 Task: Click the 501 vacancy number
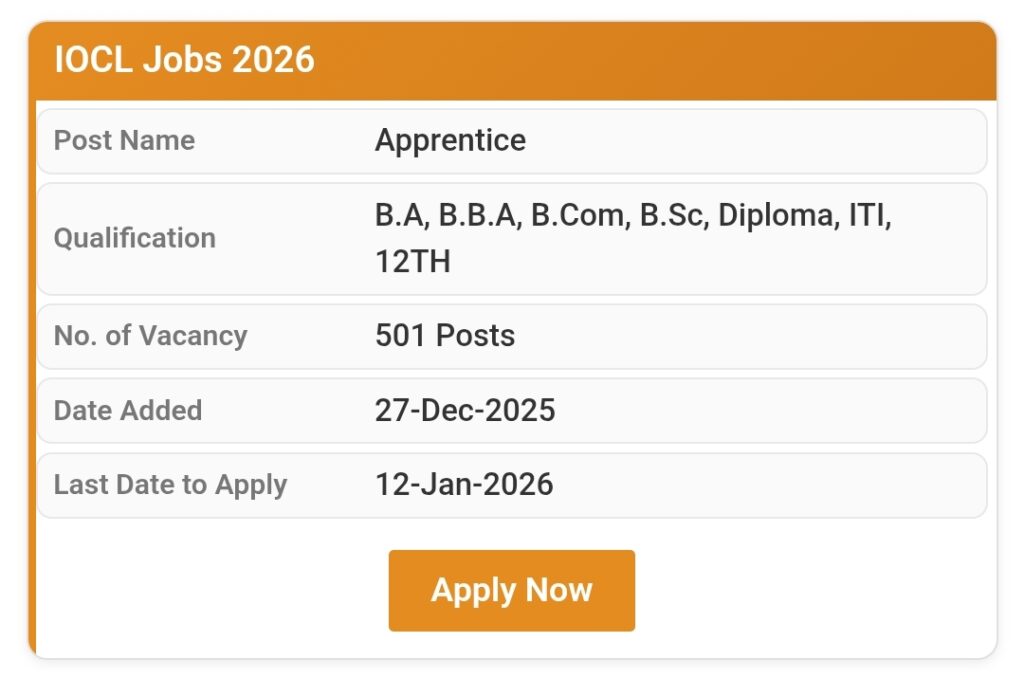coord(401,335)
